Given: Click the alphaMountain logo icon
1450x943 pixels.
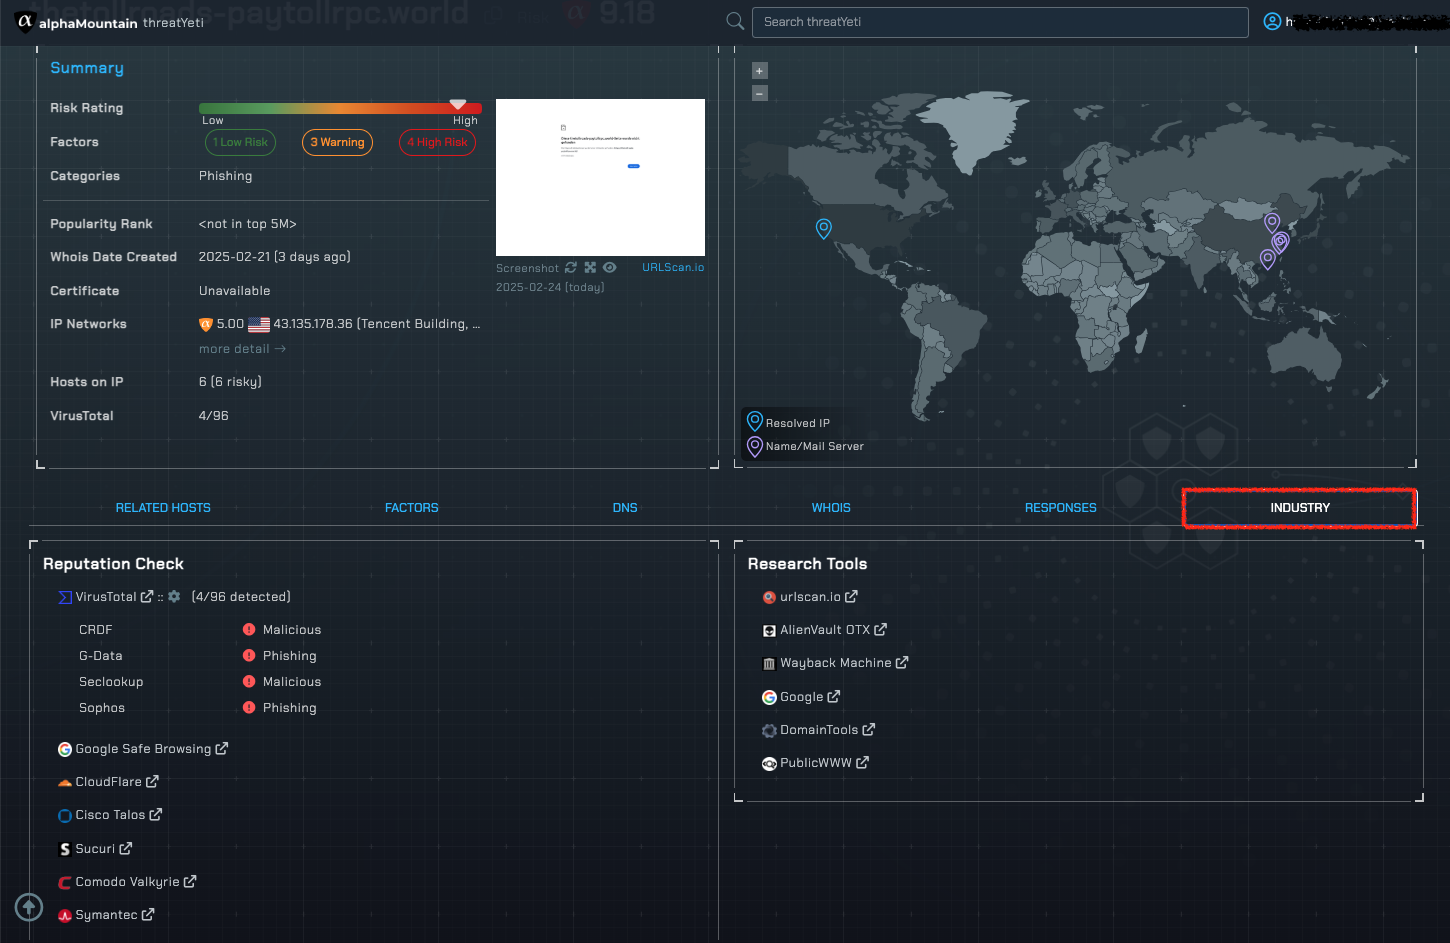Looking at the screenshot, I should pos(25,21).
